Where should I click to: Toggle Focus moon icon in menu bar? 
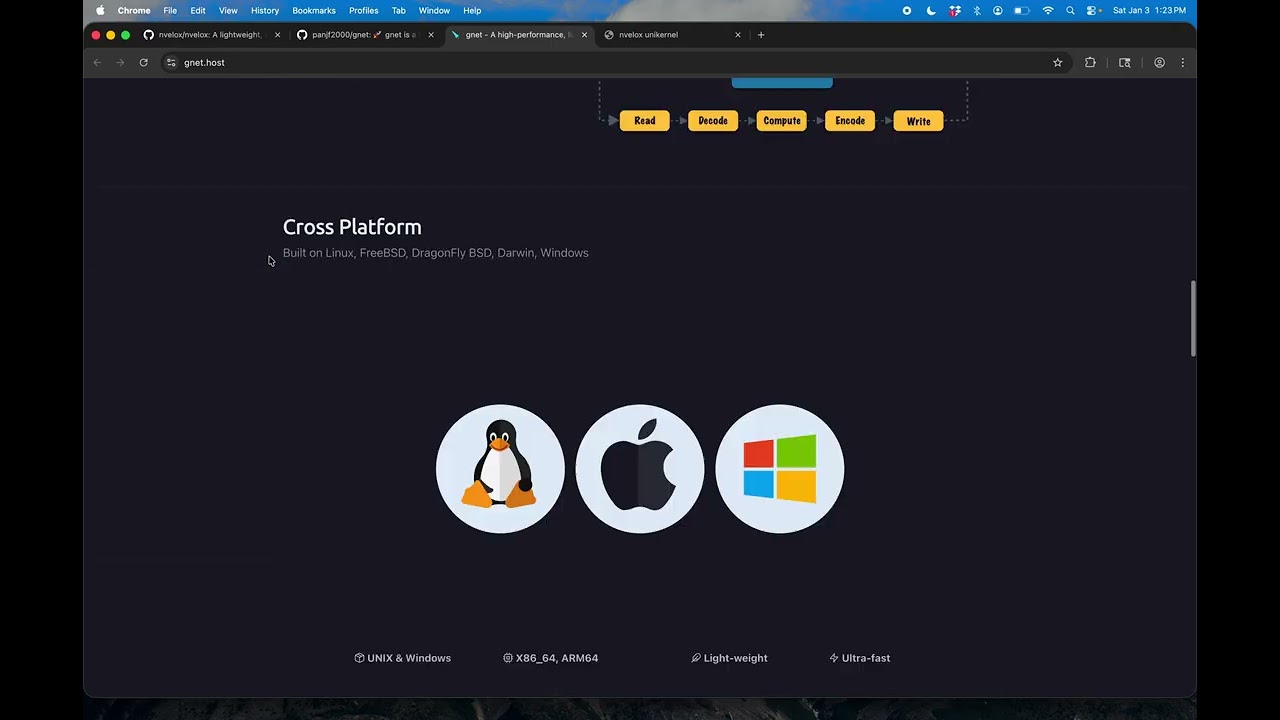(931, 10)
